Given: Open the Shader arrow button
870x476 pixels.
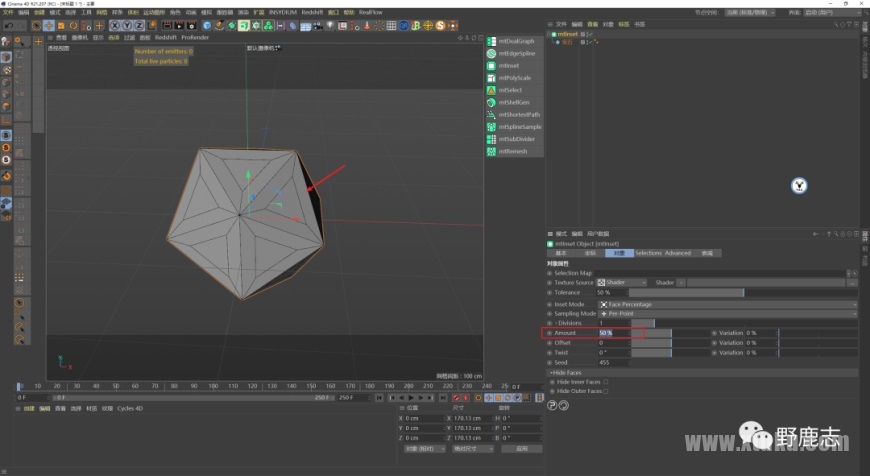Looking at the screenshot, I should (x=681, y=282).
